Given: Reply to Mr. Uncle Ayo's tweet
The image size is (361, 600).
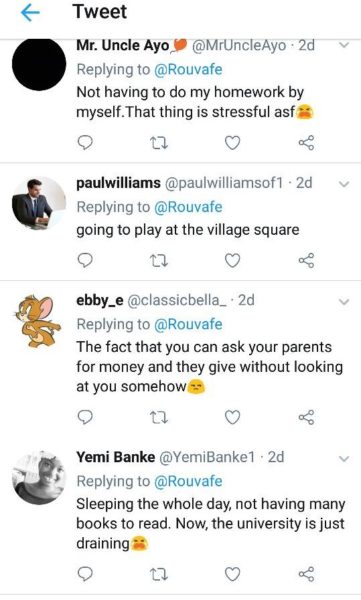Looking at the screenshot, I should 85,143.
